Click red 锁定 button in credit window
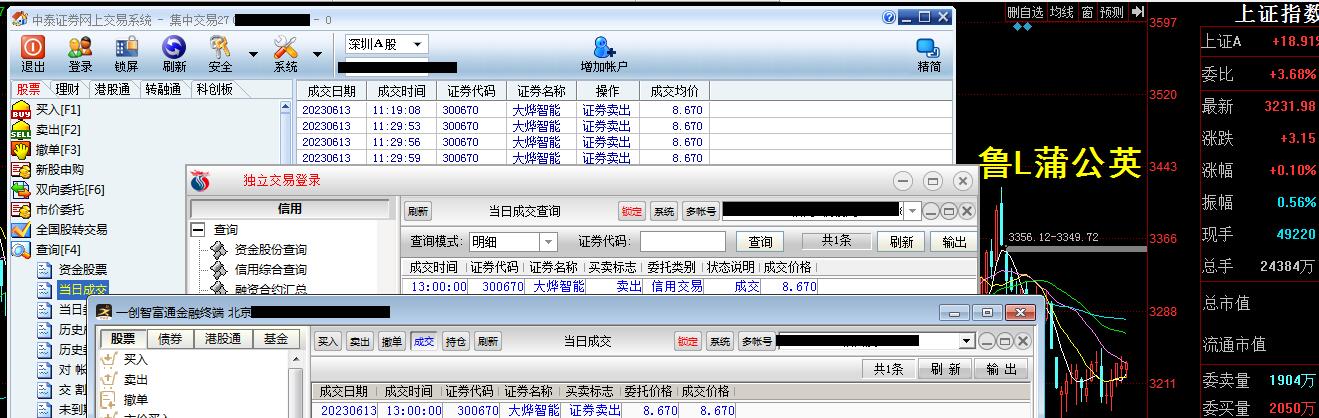The height and width of the screenshot is (418, 1319). 632,211
